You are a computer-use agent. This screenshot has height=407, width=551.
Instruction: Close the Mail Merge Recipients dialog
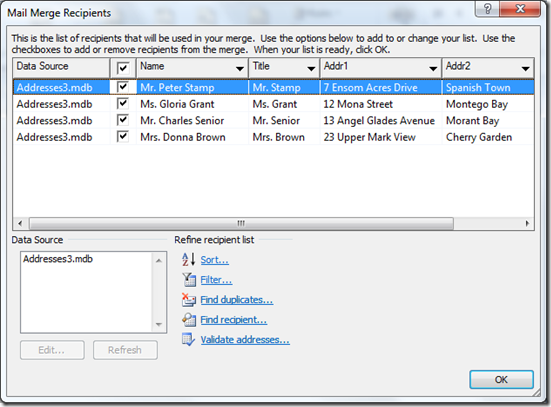tap(520, 9)
